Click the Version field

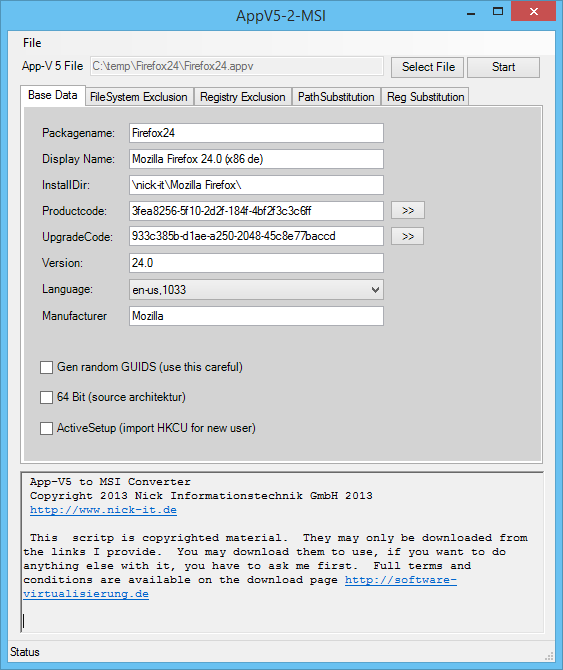(256, 263)
